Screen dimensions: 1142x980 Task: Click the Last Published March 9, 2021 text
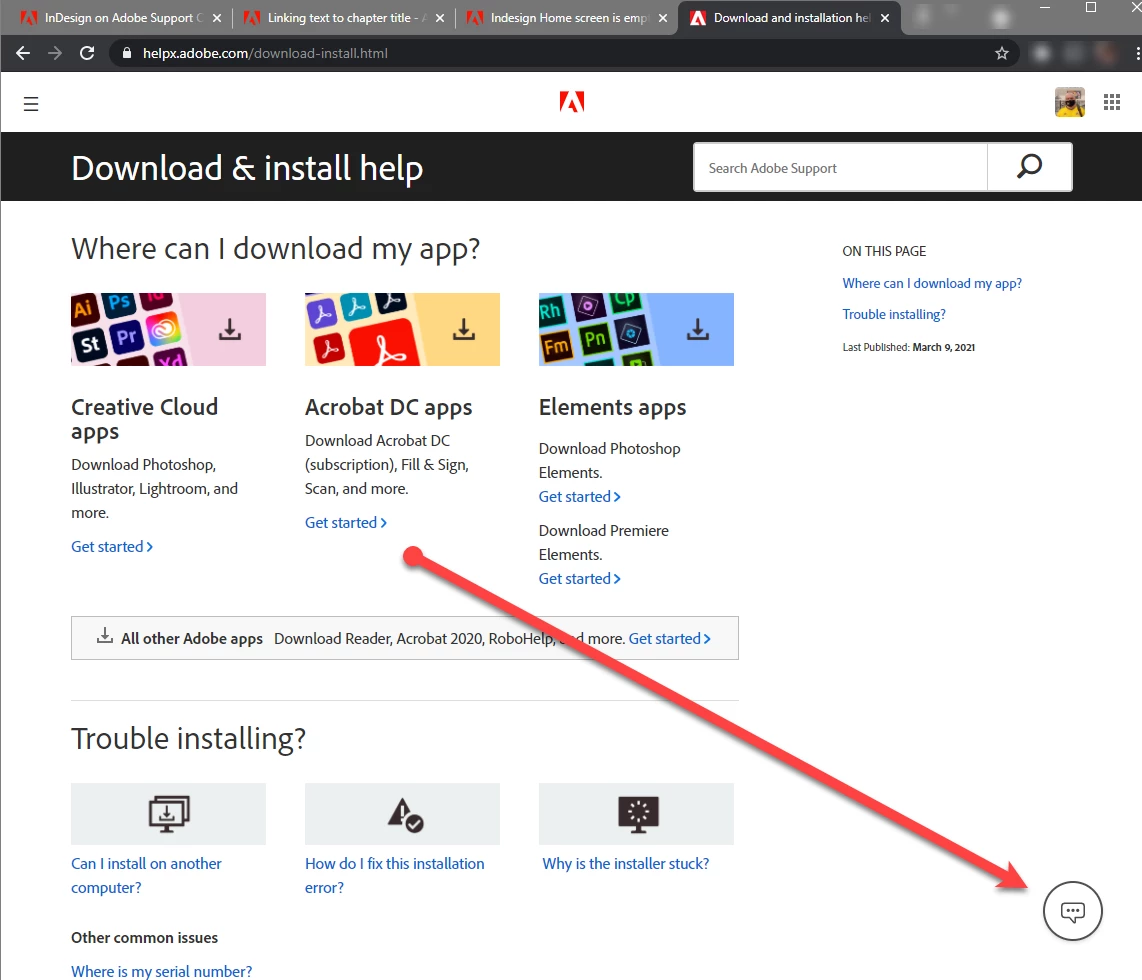click(908, 347)
